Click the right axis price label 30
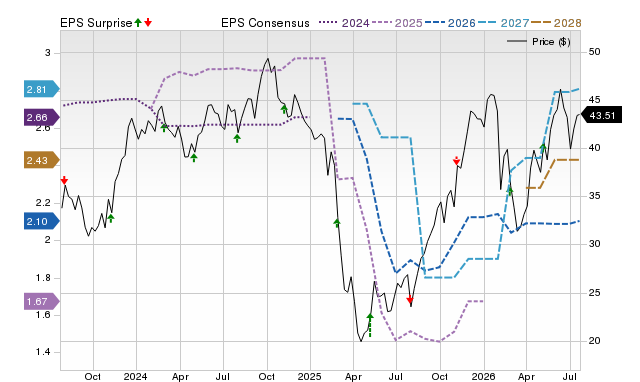 [x=595, y=244]
